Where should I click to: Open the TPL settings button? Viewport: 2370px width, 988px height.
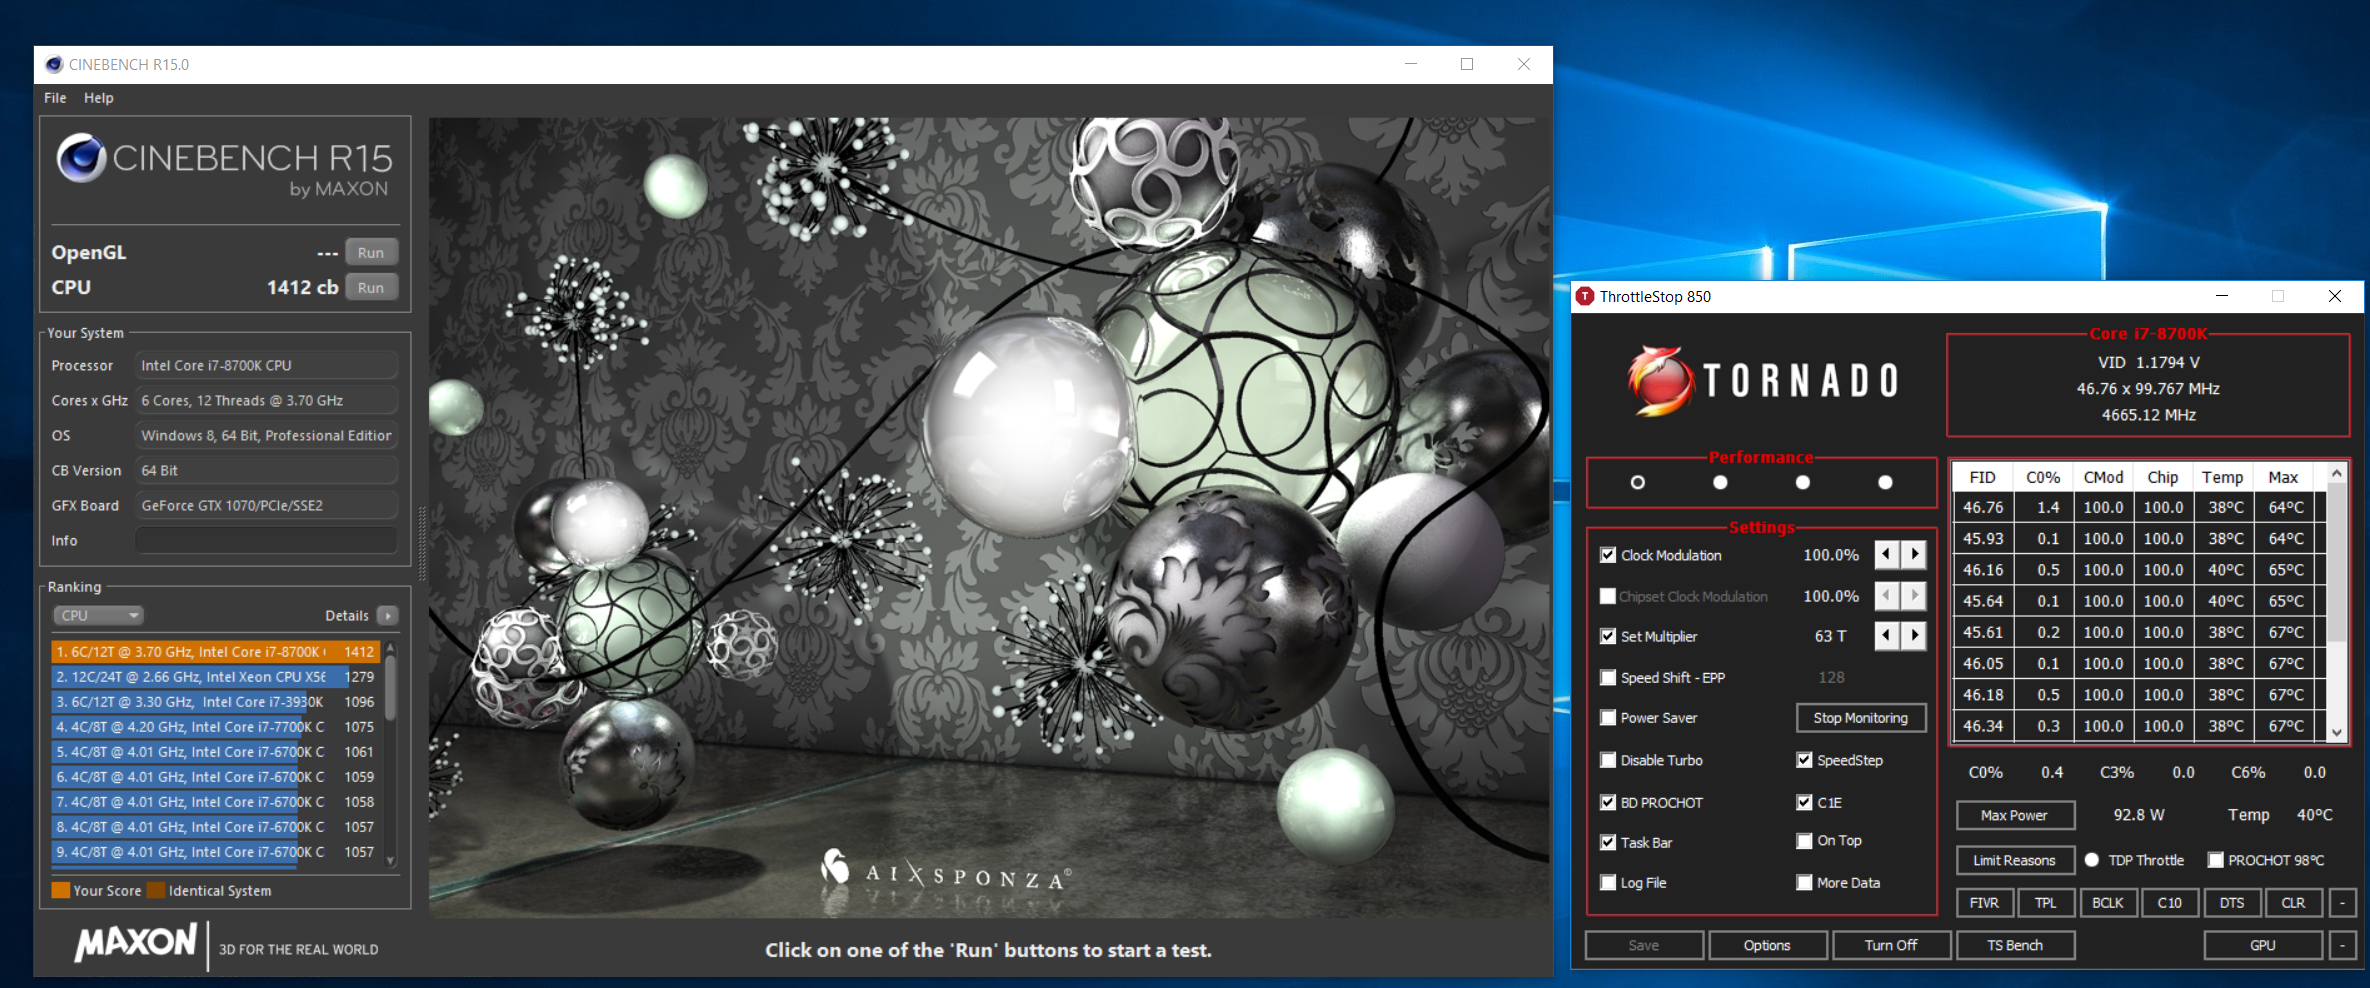pyautogui.click(x=2046, y=903)
